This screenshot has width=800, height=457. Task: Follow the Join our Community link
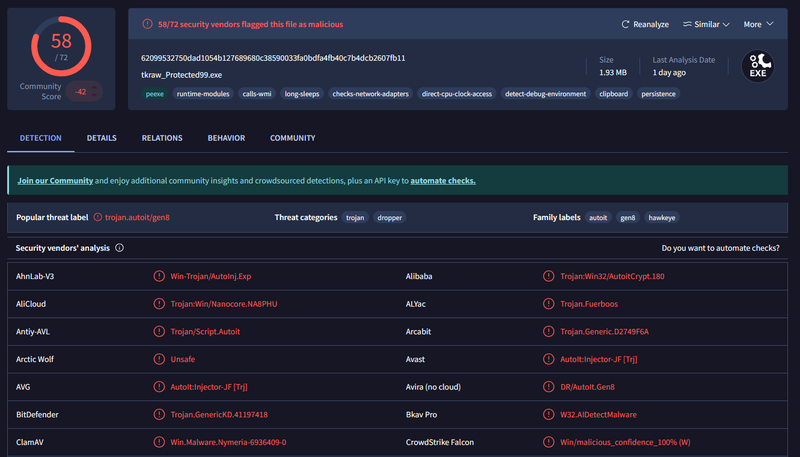pos(55,181)
